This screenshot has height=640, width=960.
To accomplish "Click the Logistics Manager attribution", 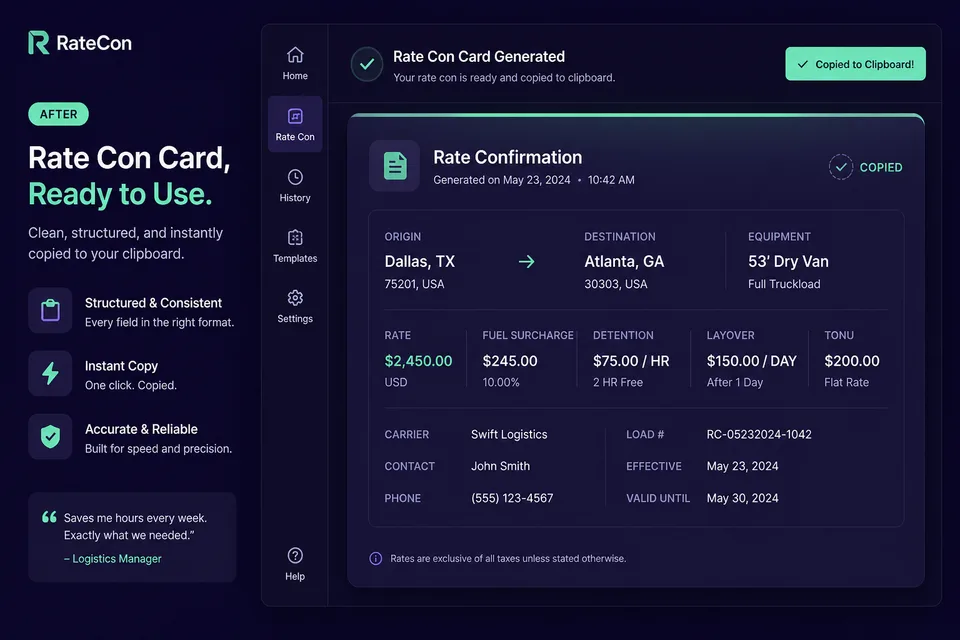I will pos(113,559).
